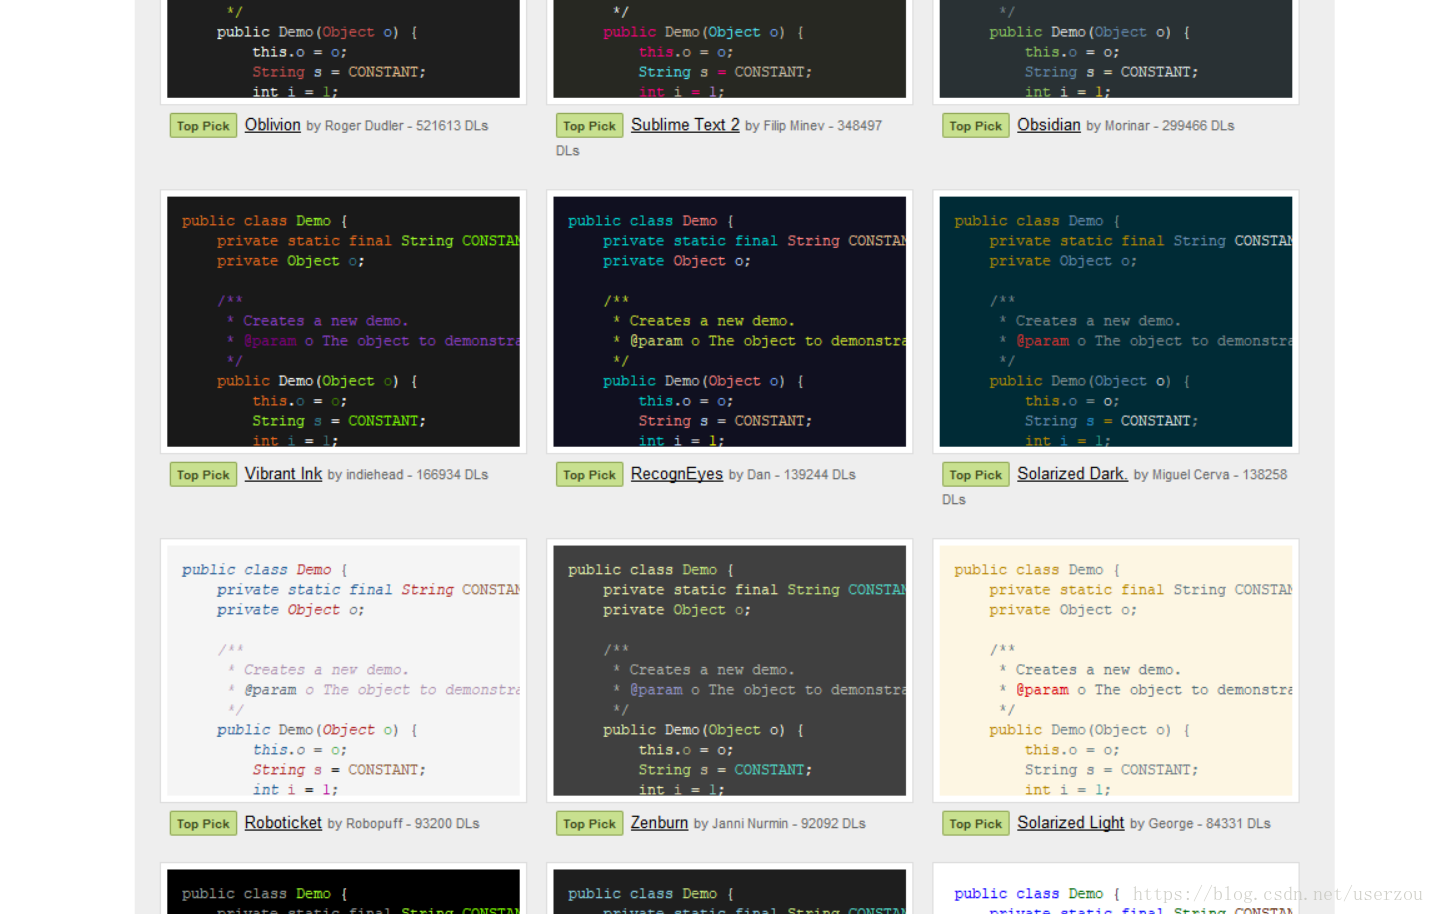Select the Solarized Light preview thumbnail

click(x=1115, y=670)
